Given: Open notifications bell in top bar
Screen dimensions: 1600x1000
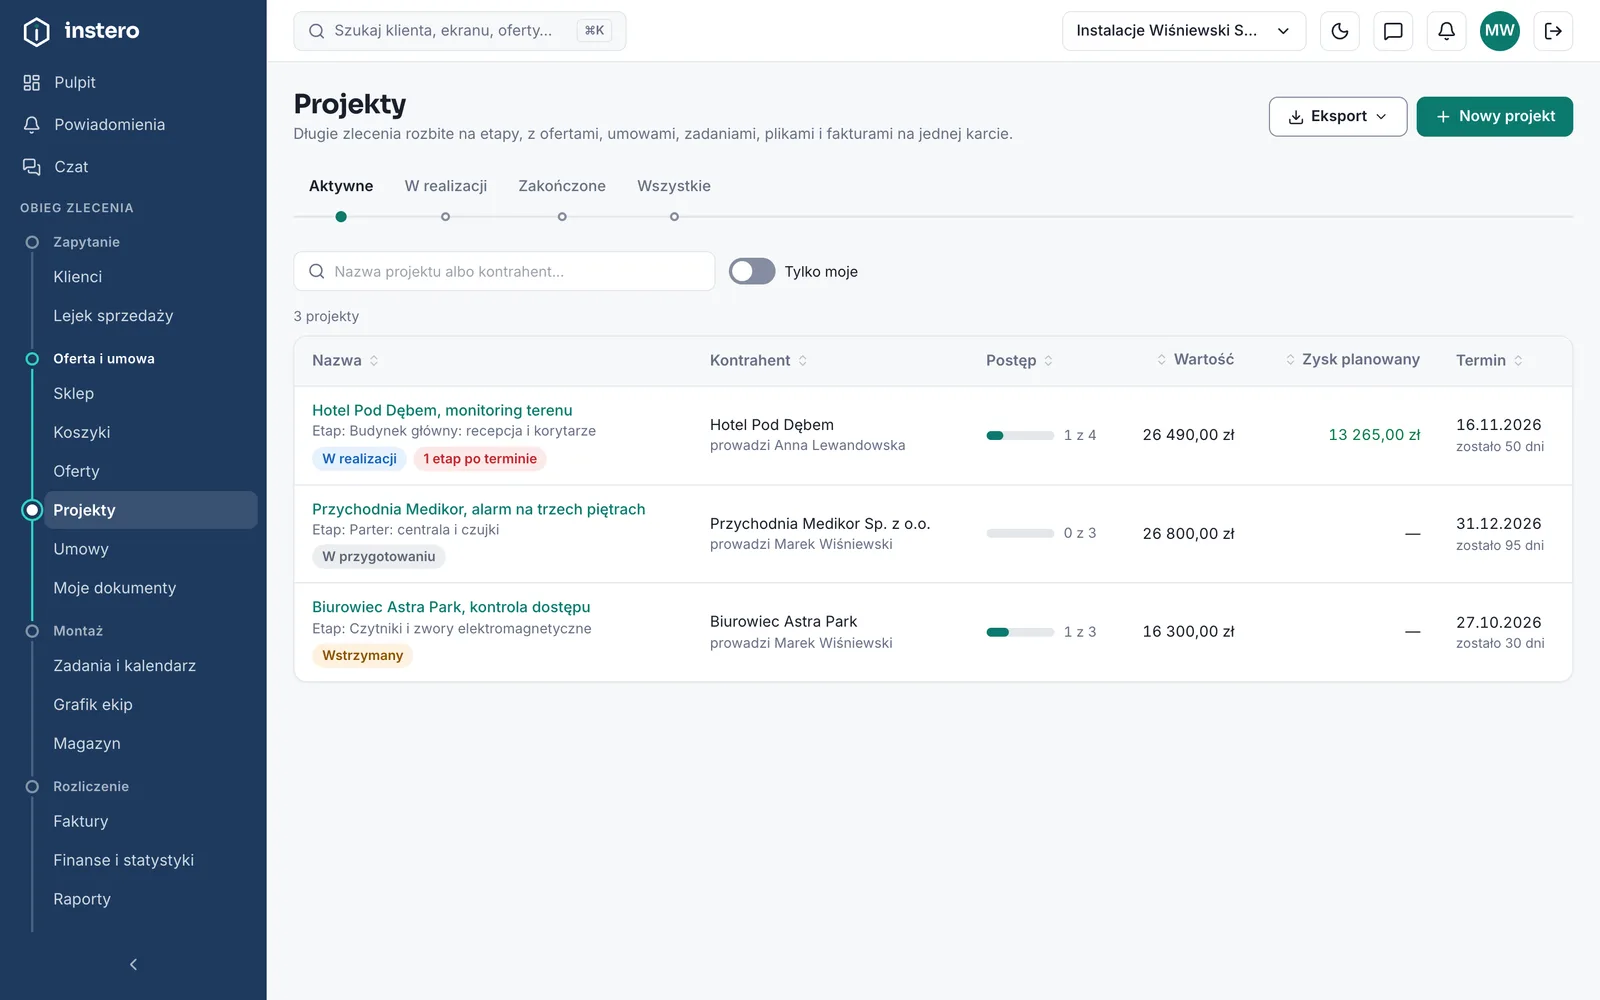Looking at the screenshot, I should [1446, 31].
